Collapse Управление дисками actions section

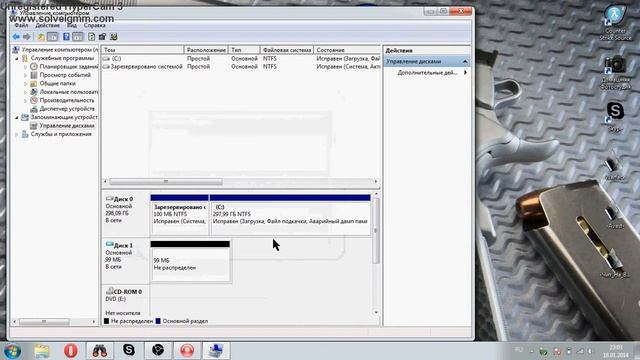coord(465,62)
